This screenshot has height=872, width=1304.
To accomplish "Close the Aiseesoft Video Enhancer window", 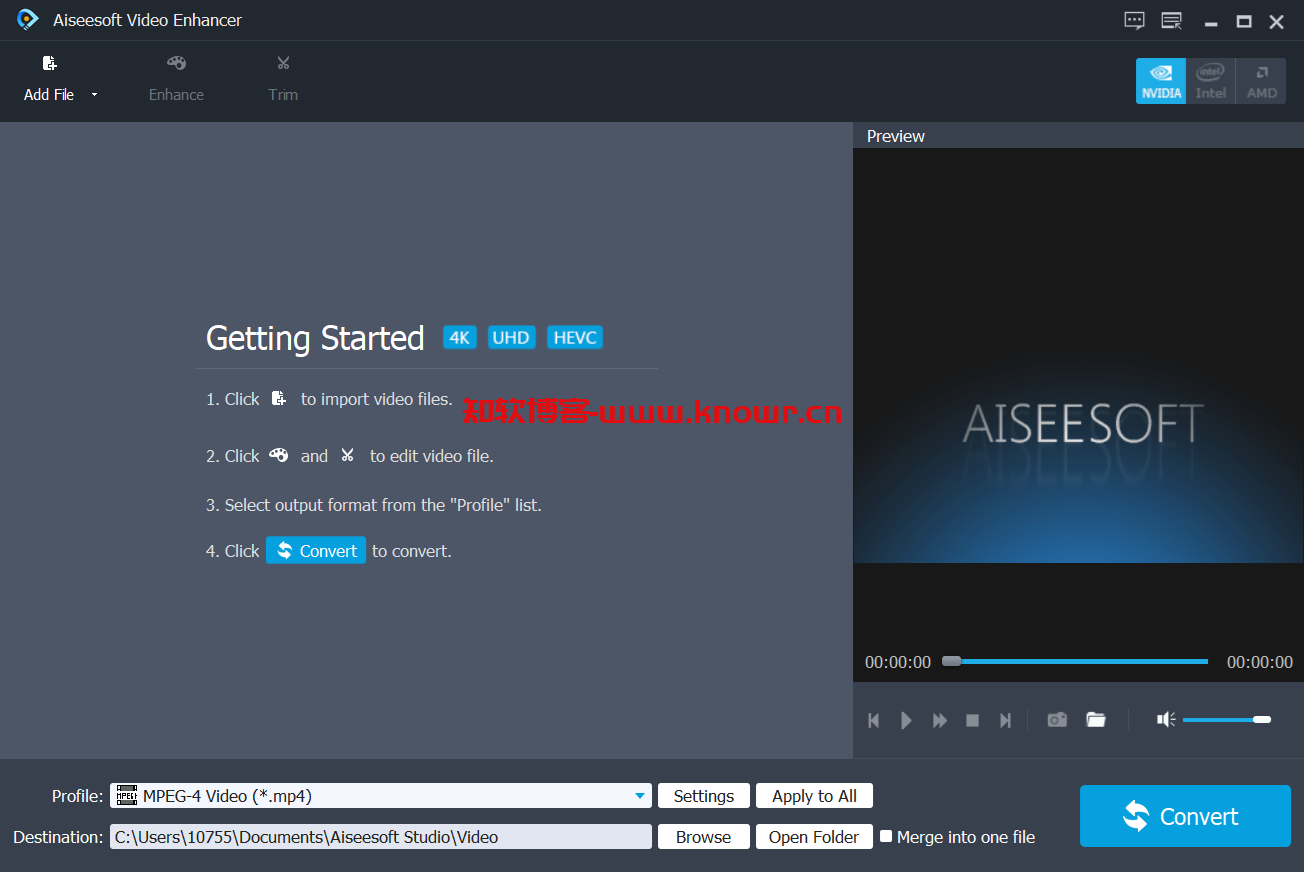I will point(1277,21).
